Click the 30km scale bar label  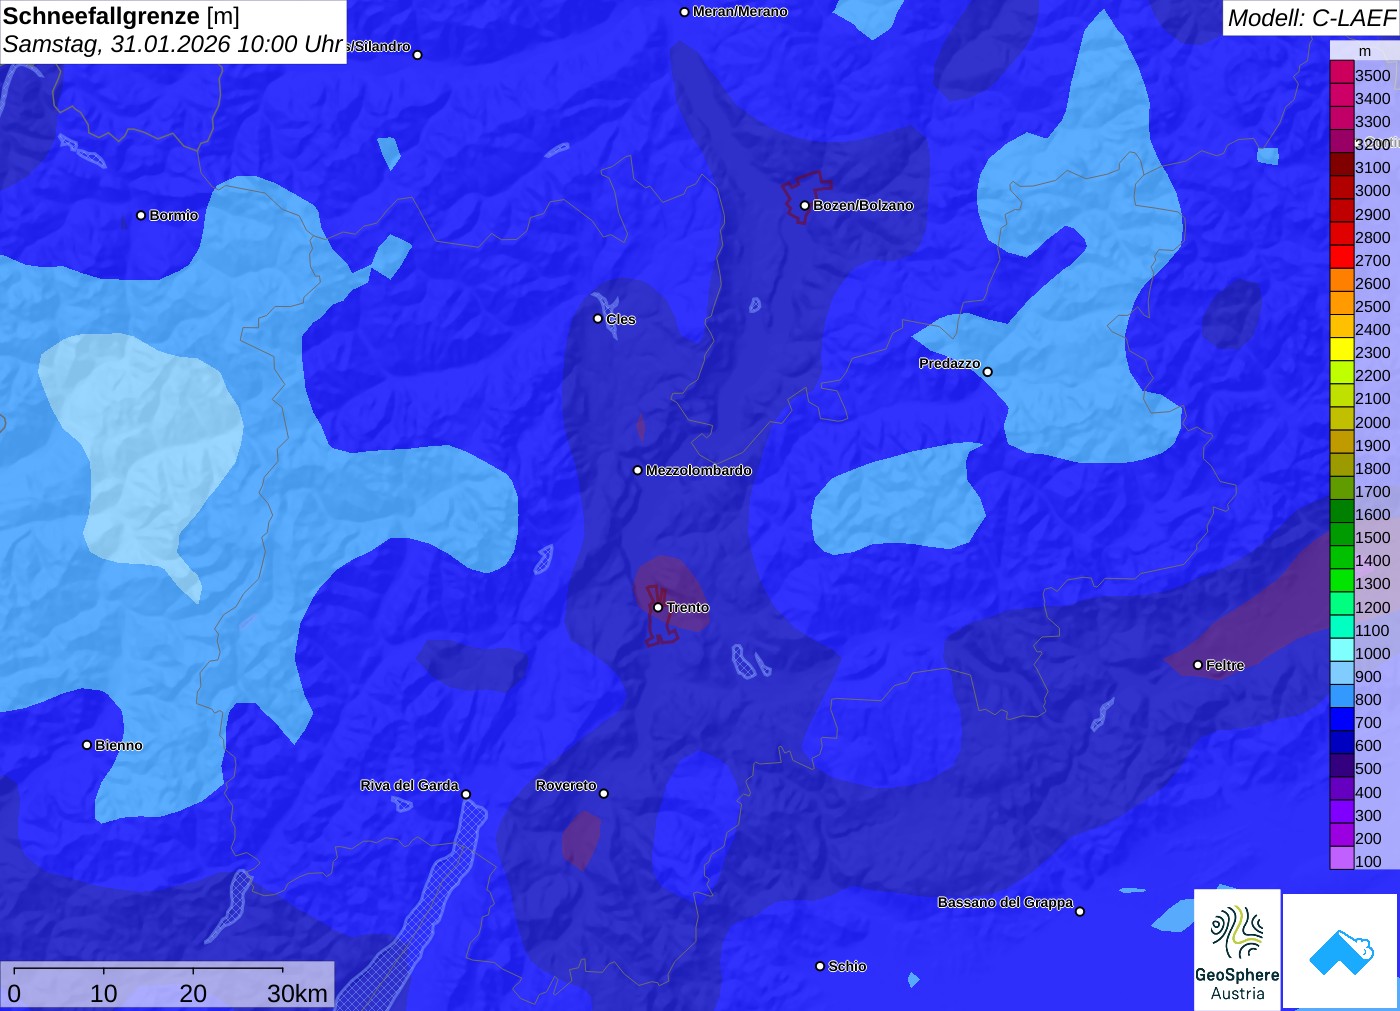point(297,993)
